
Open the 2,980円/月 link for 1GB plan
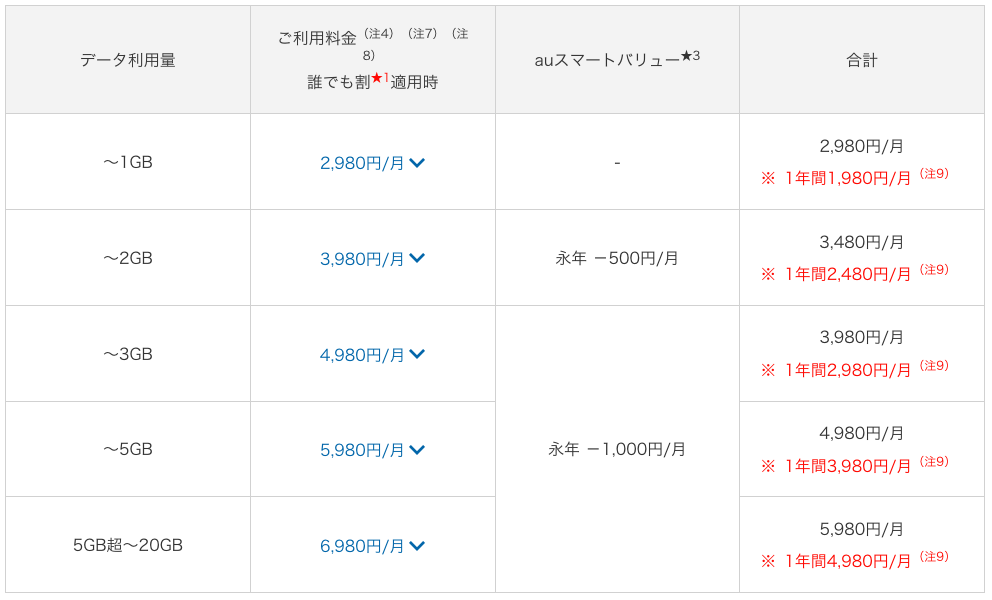point(362,163)
